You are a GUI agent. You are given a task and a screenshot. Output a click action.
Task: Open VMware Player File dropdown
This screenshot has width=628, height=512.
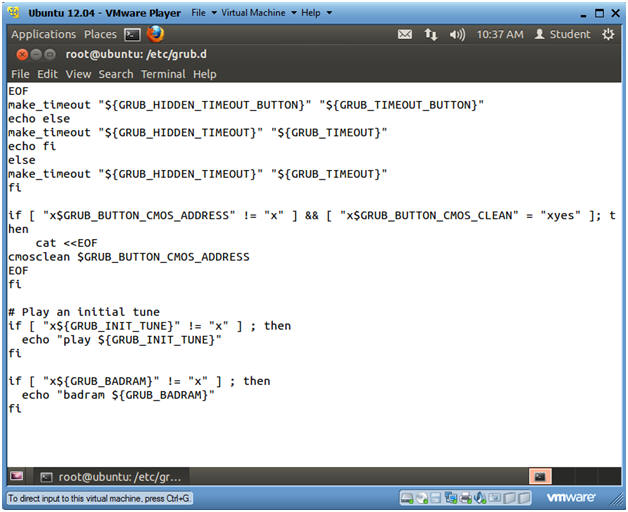coord(204,13)
